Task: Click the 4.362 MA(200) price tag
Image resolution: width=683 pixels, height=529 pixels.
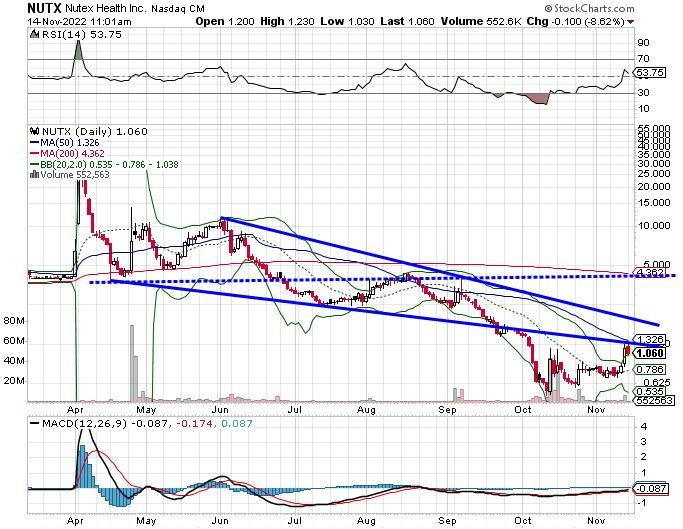Action: pos(650,273)
